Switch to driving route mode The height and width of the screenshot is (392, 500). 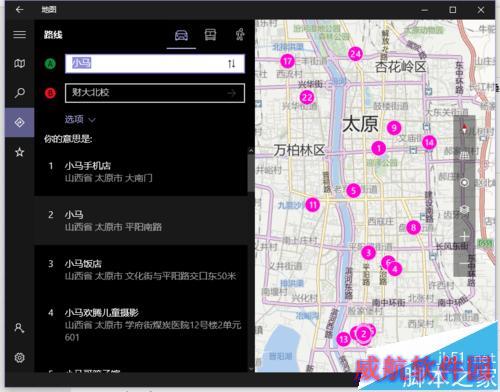(x=181, y=35)
